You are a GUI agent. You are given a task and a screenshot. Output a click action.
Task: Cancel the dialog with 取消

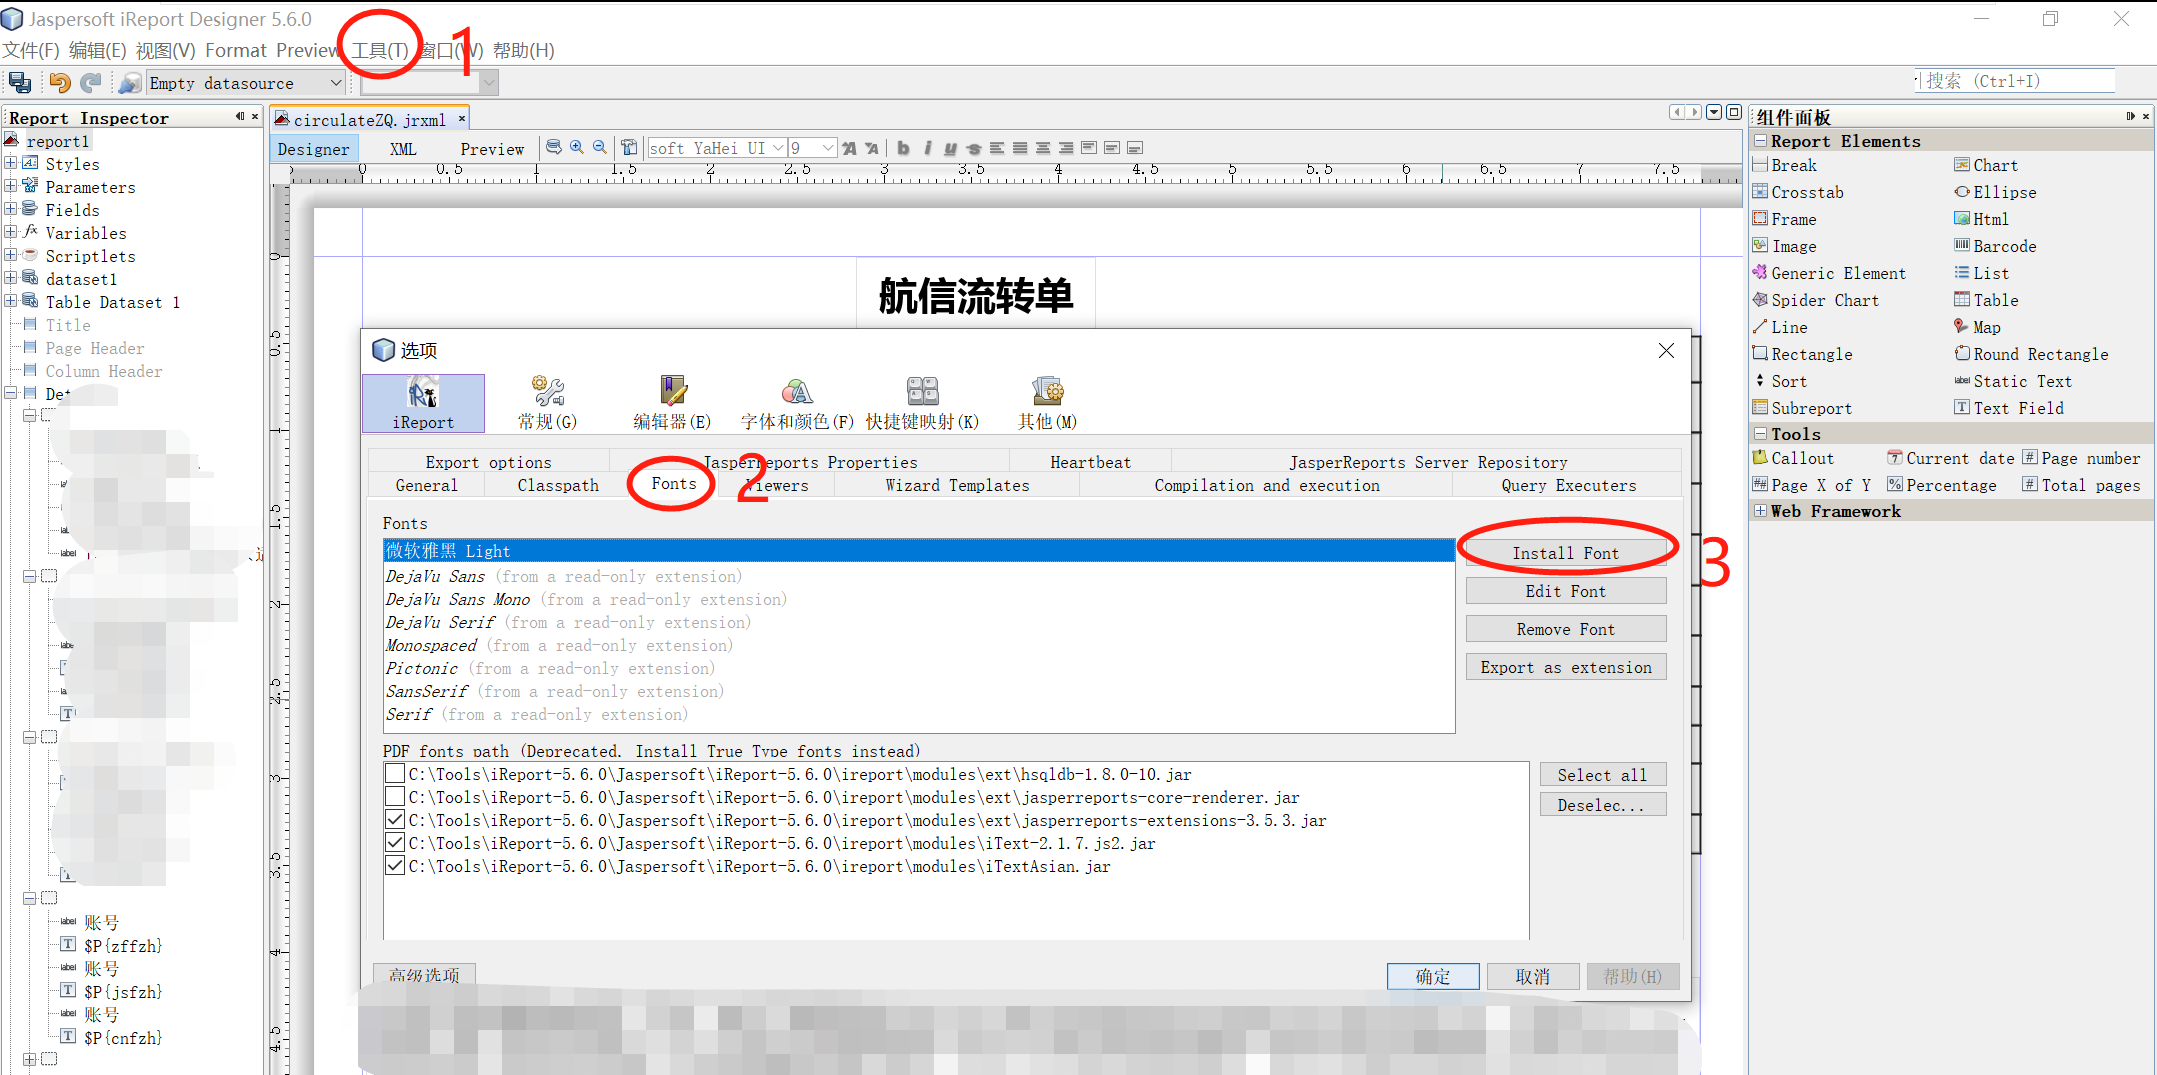(1533, 976)
